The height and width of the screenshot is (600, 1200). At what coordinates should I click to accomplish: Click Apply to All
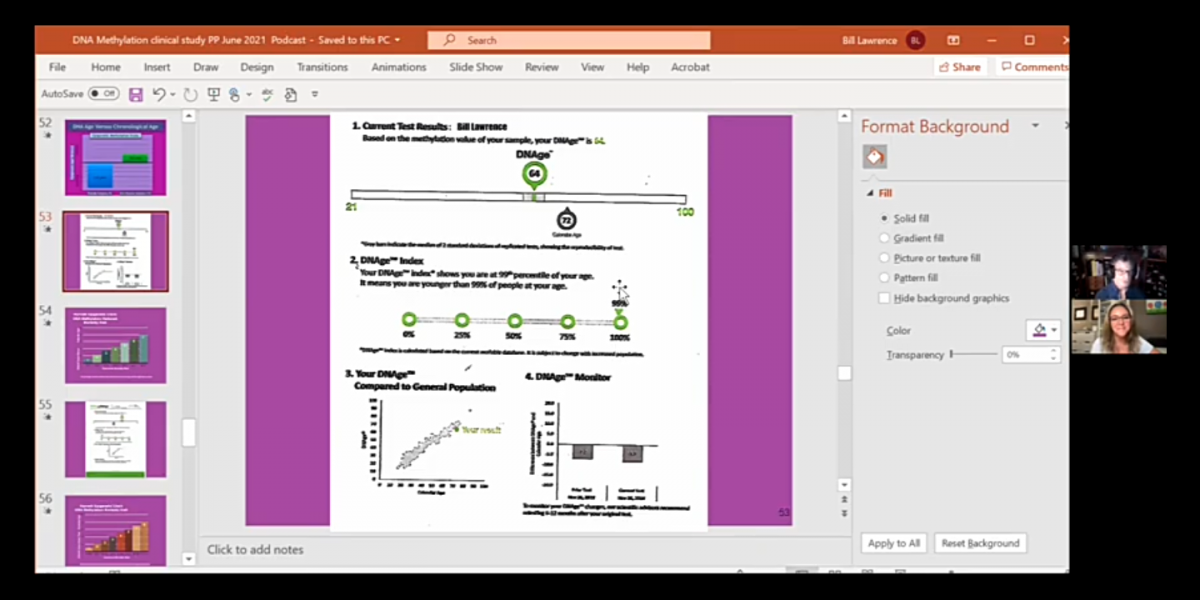[x=894, y=543]
